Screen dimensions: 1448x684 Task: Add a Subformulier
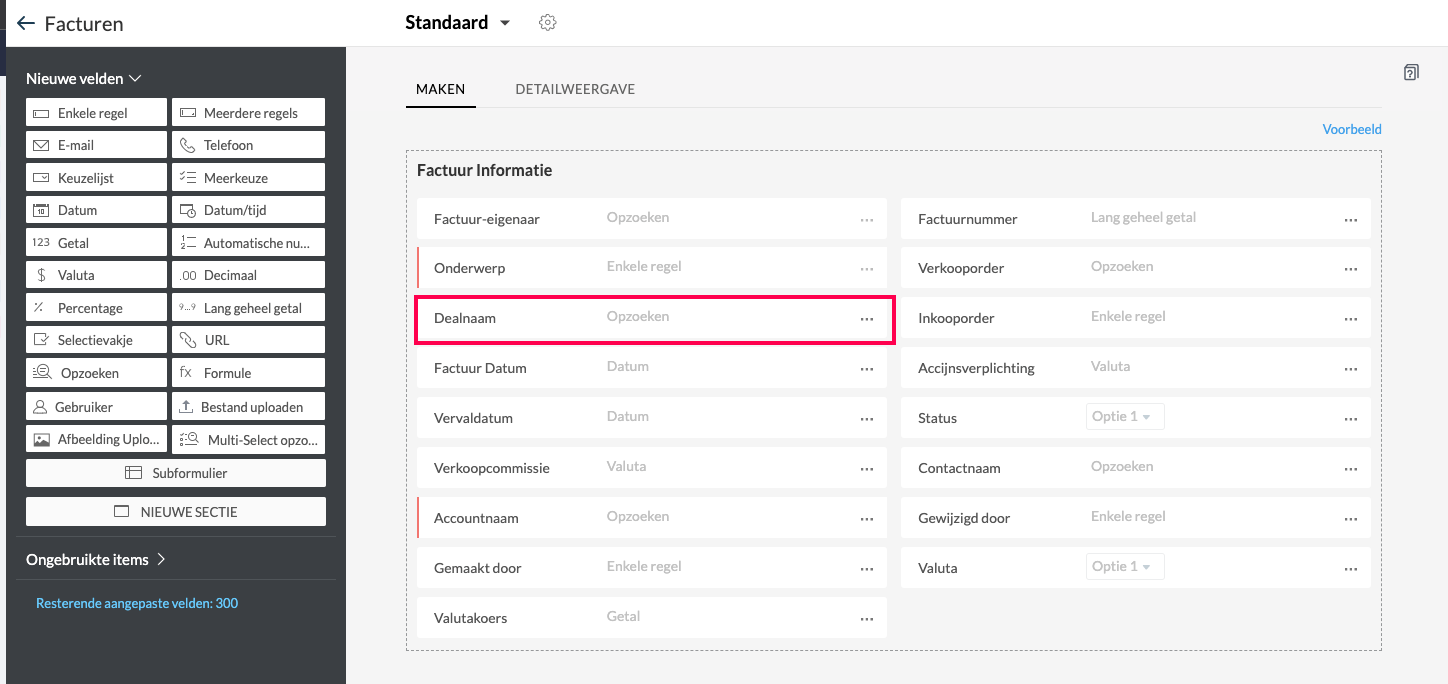tap(176, 473)
